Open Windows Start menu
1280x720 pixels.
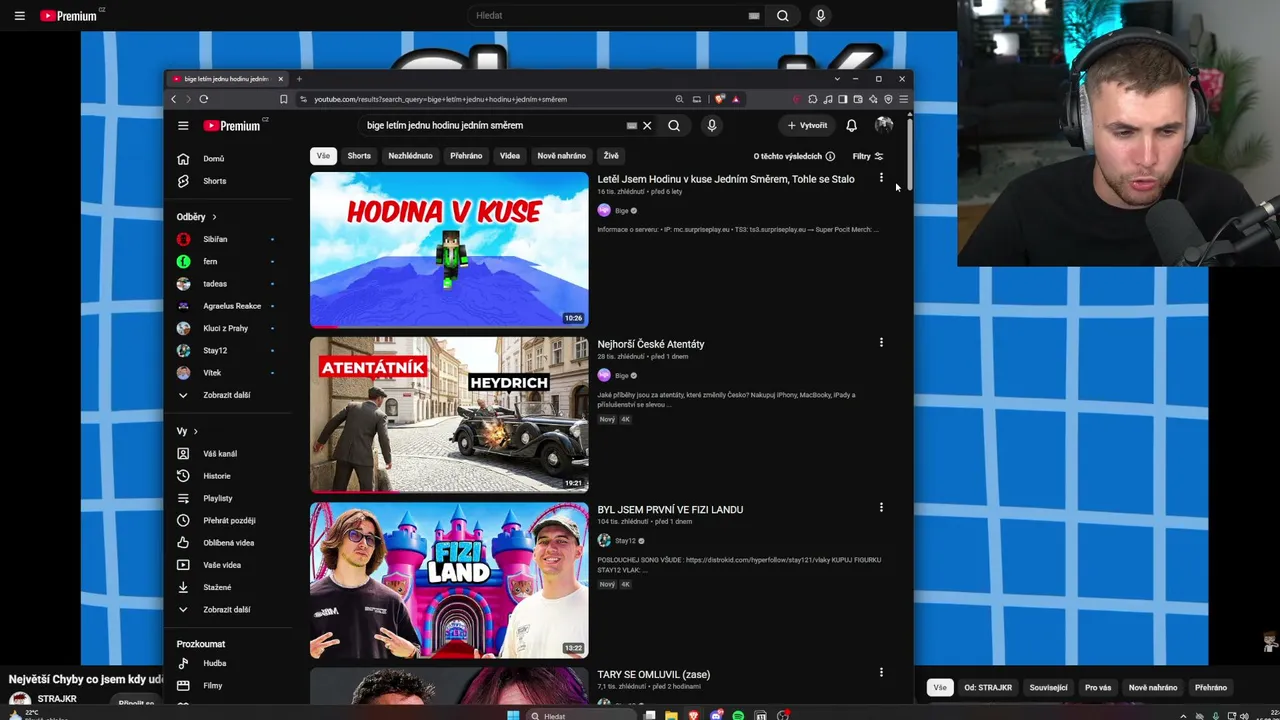pos(513,715)
